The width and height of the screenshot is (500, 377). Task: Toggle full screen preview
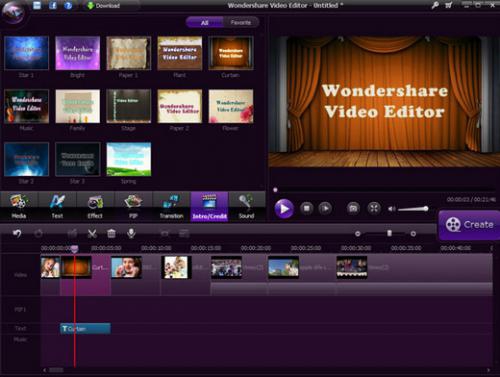[x=374, y=209]
